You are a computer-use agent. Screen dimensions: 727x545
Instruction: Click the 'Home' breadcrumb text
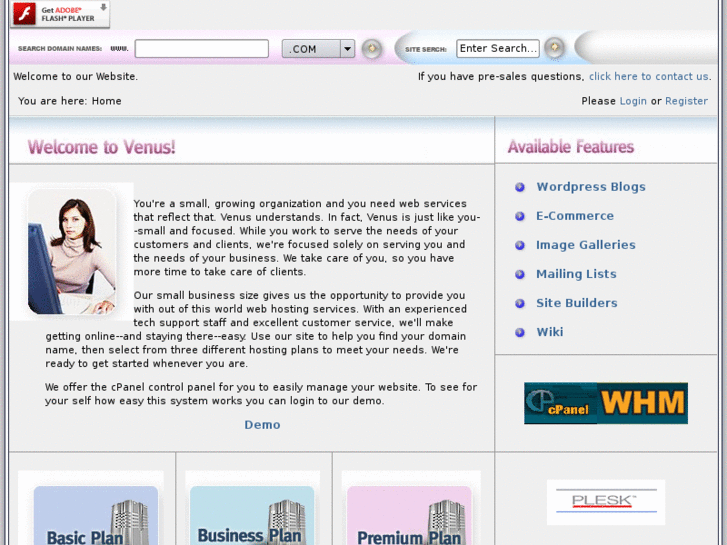coord(107,101)
